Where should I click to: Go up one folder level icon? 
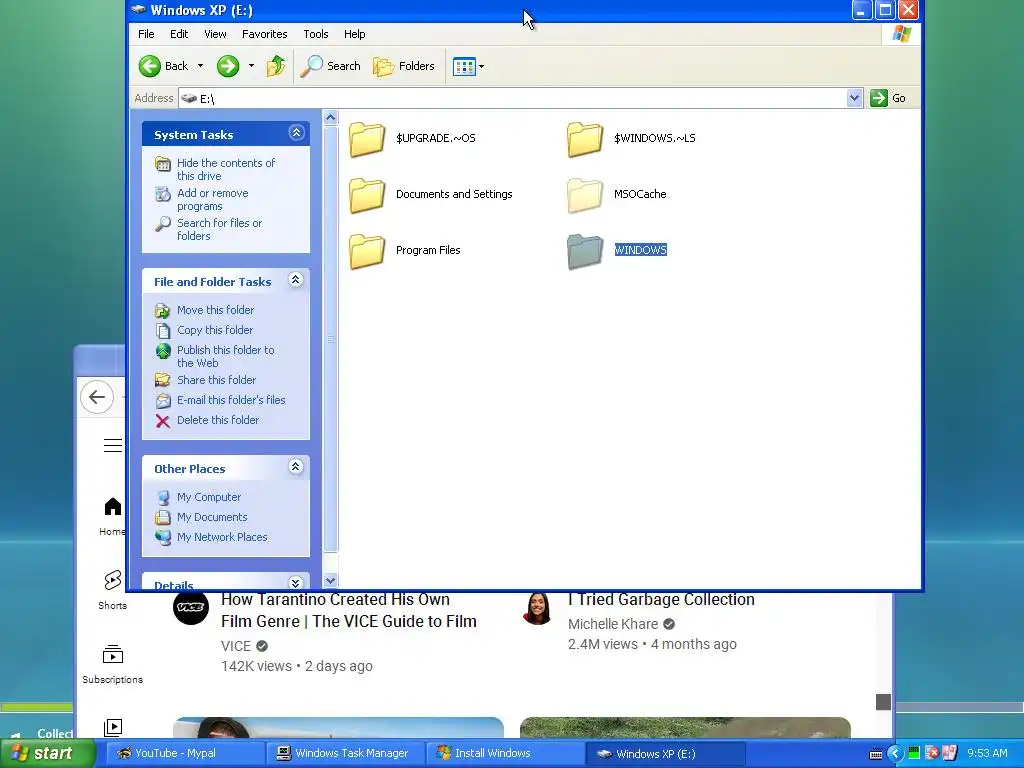pos(276,66)
